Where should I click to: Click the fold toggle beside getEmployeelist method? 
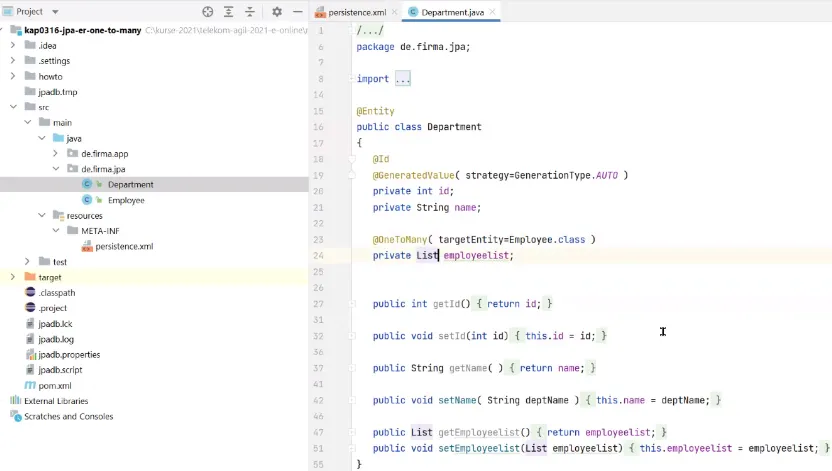pyautogui.click(x=352, y=432)
